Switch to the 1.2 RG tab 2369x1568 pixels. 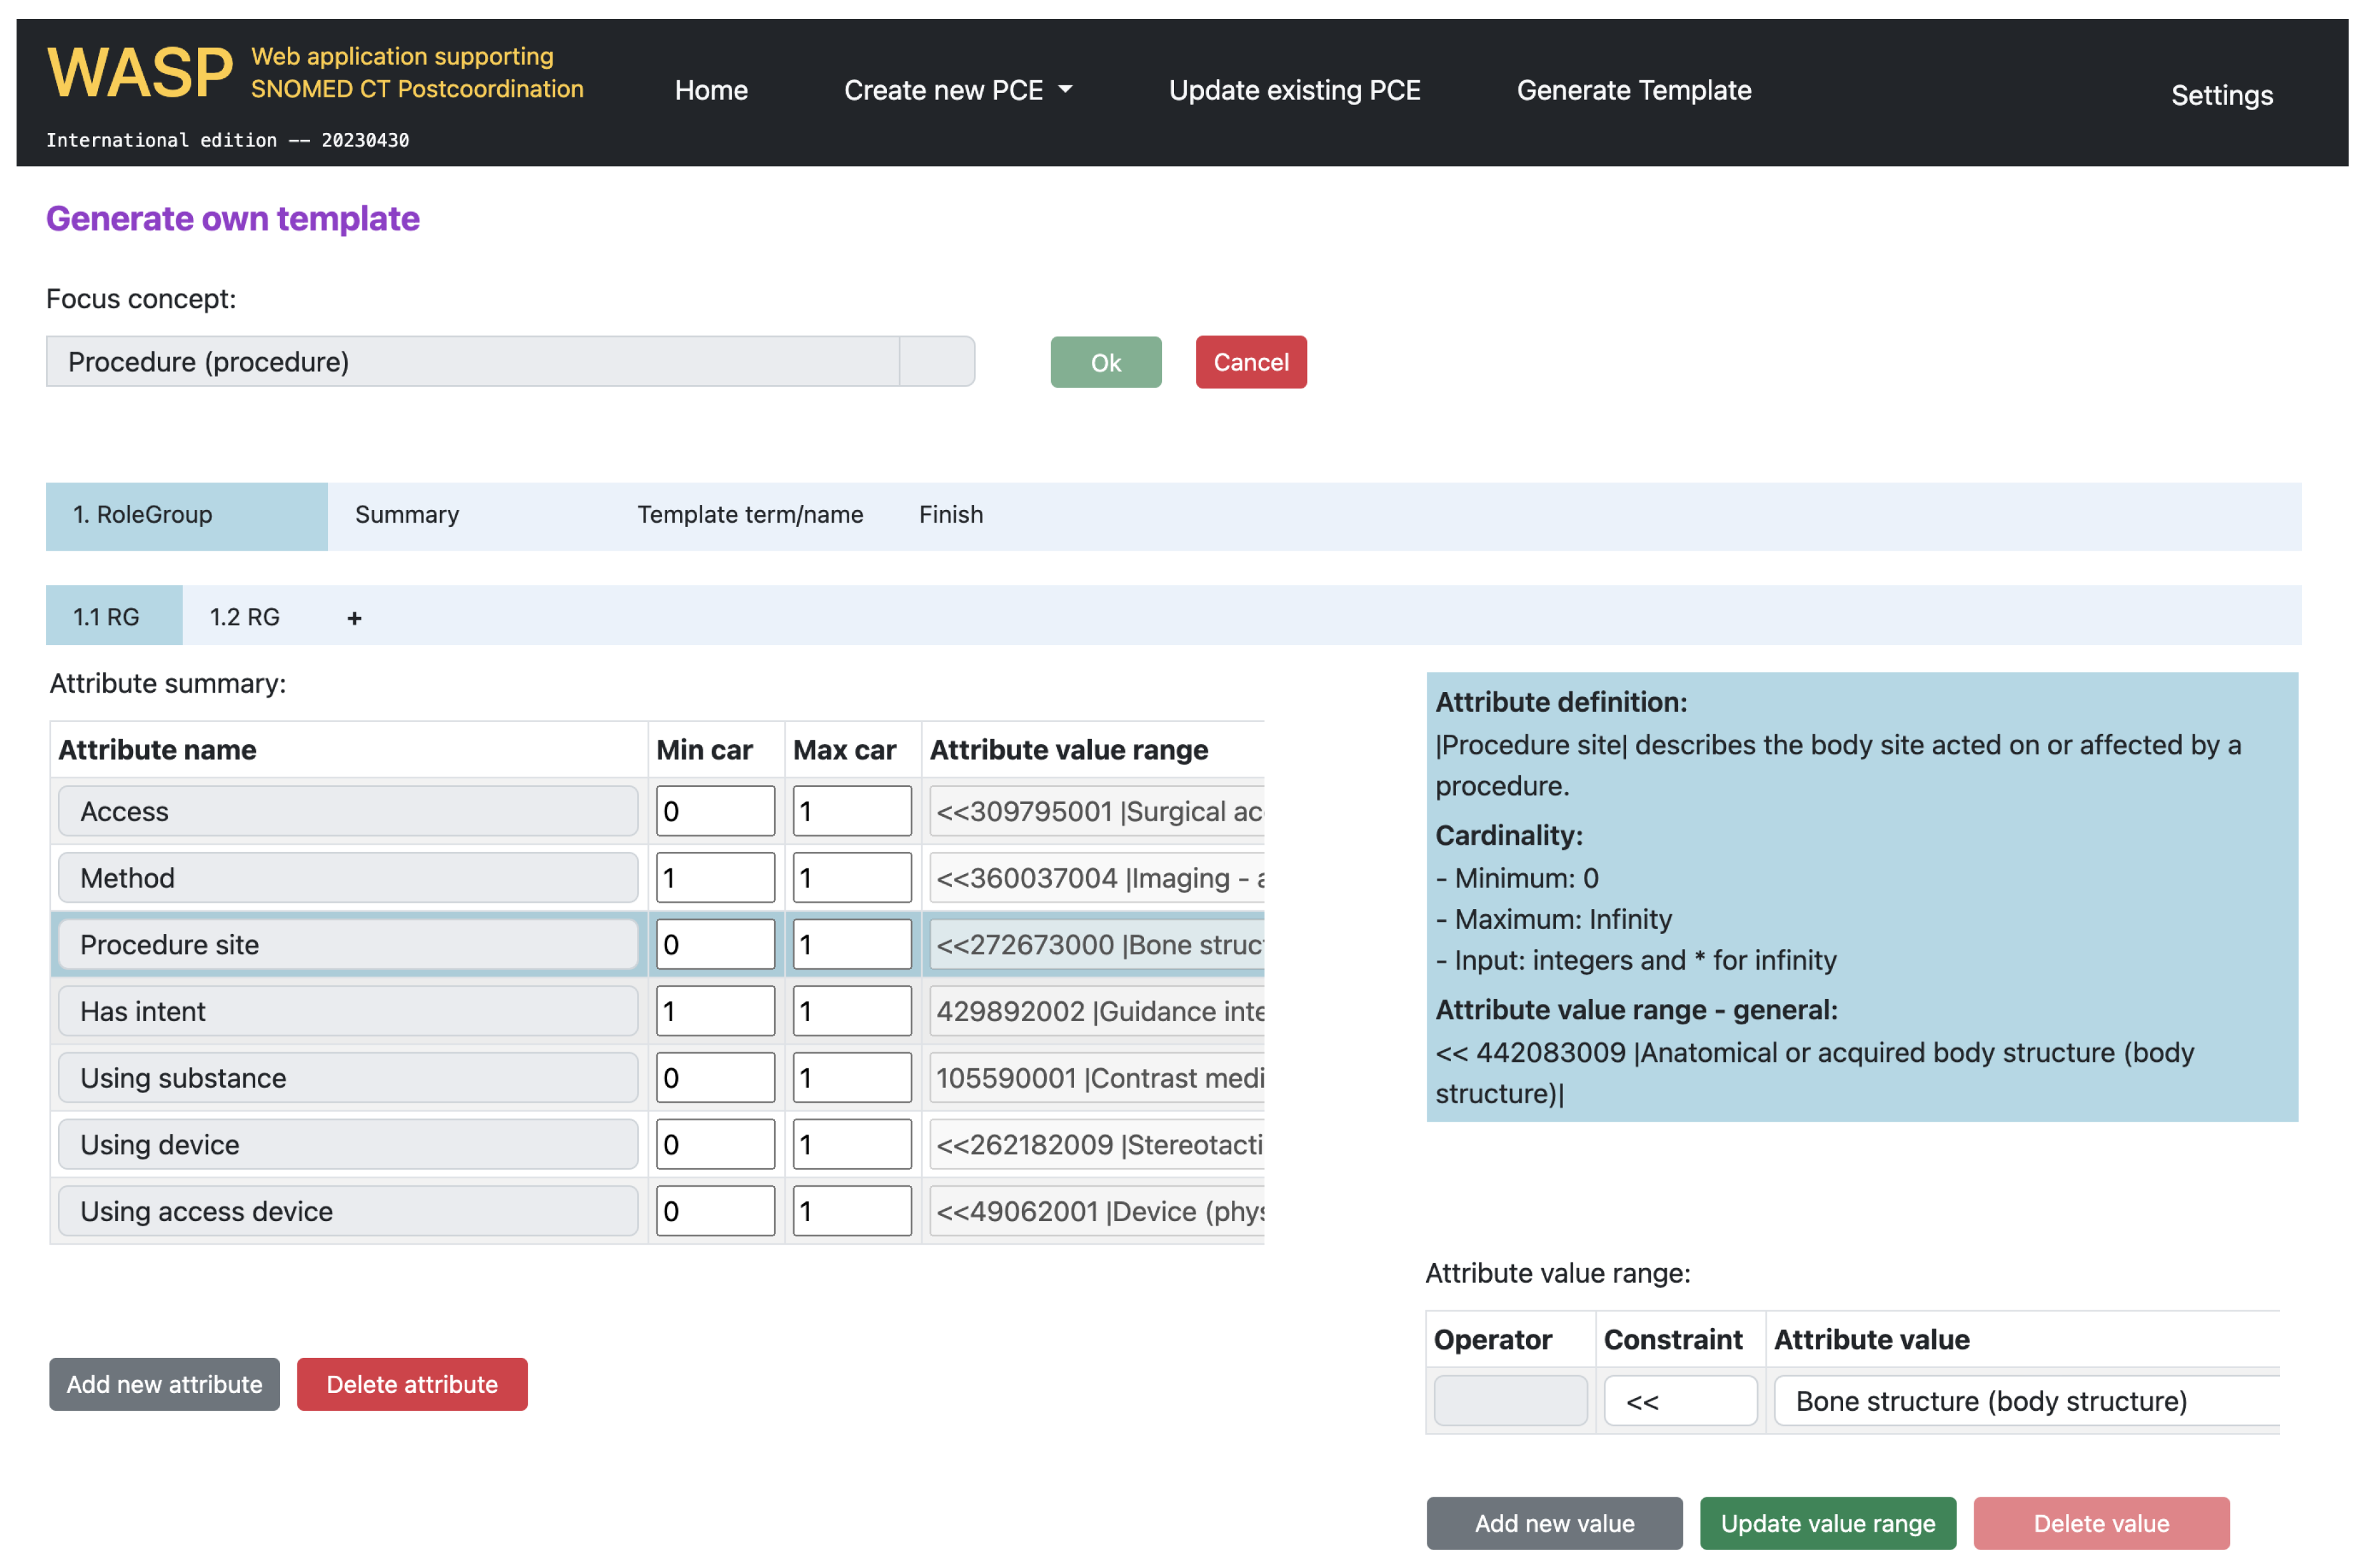click(x=244, y=617)
